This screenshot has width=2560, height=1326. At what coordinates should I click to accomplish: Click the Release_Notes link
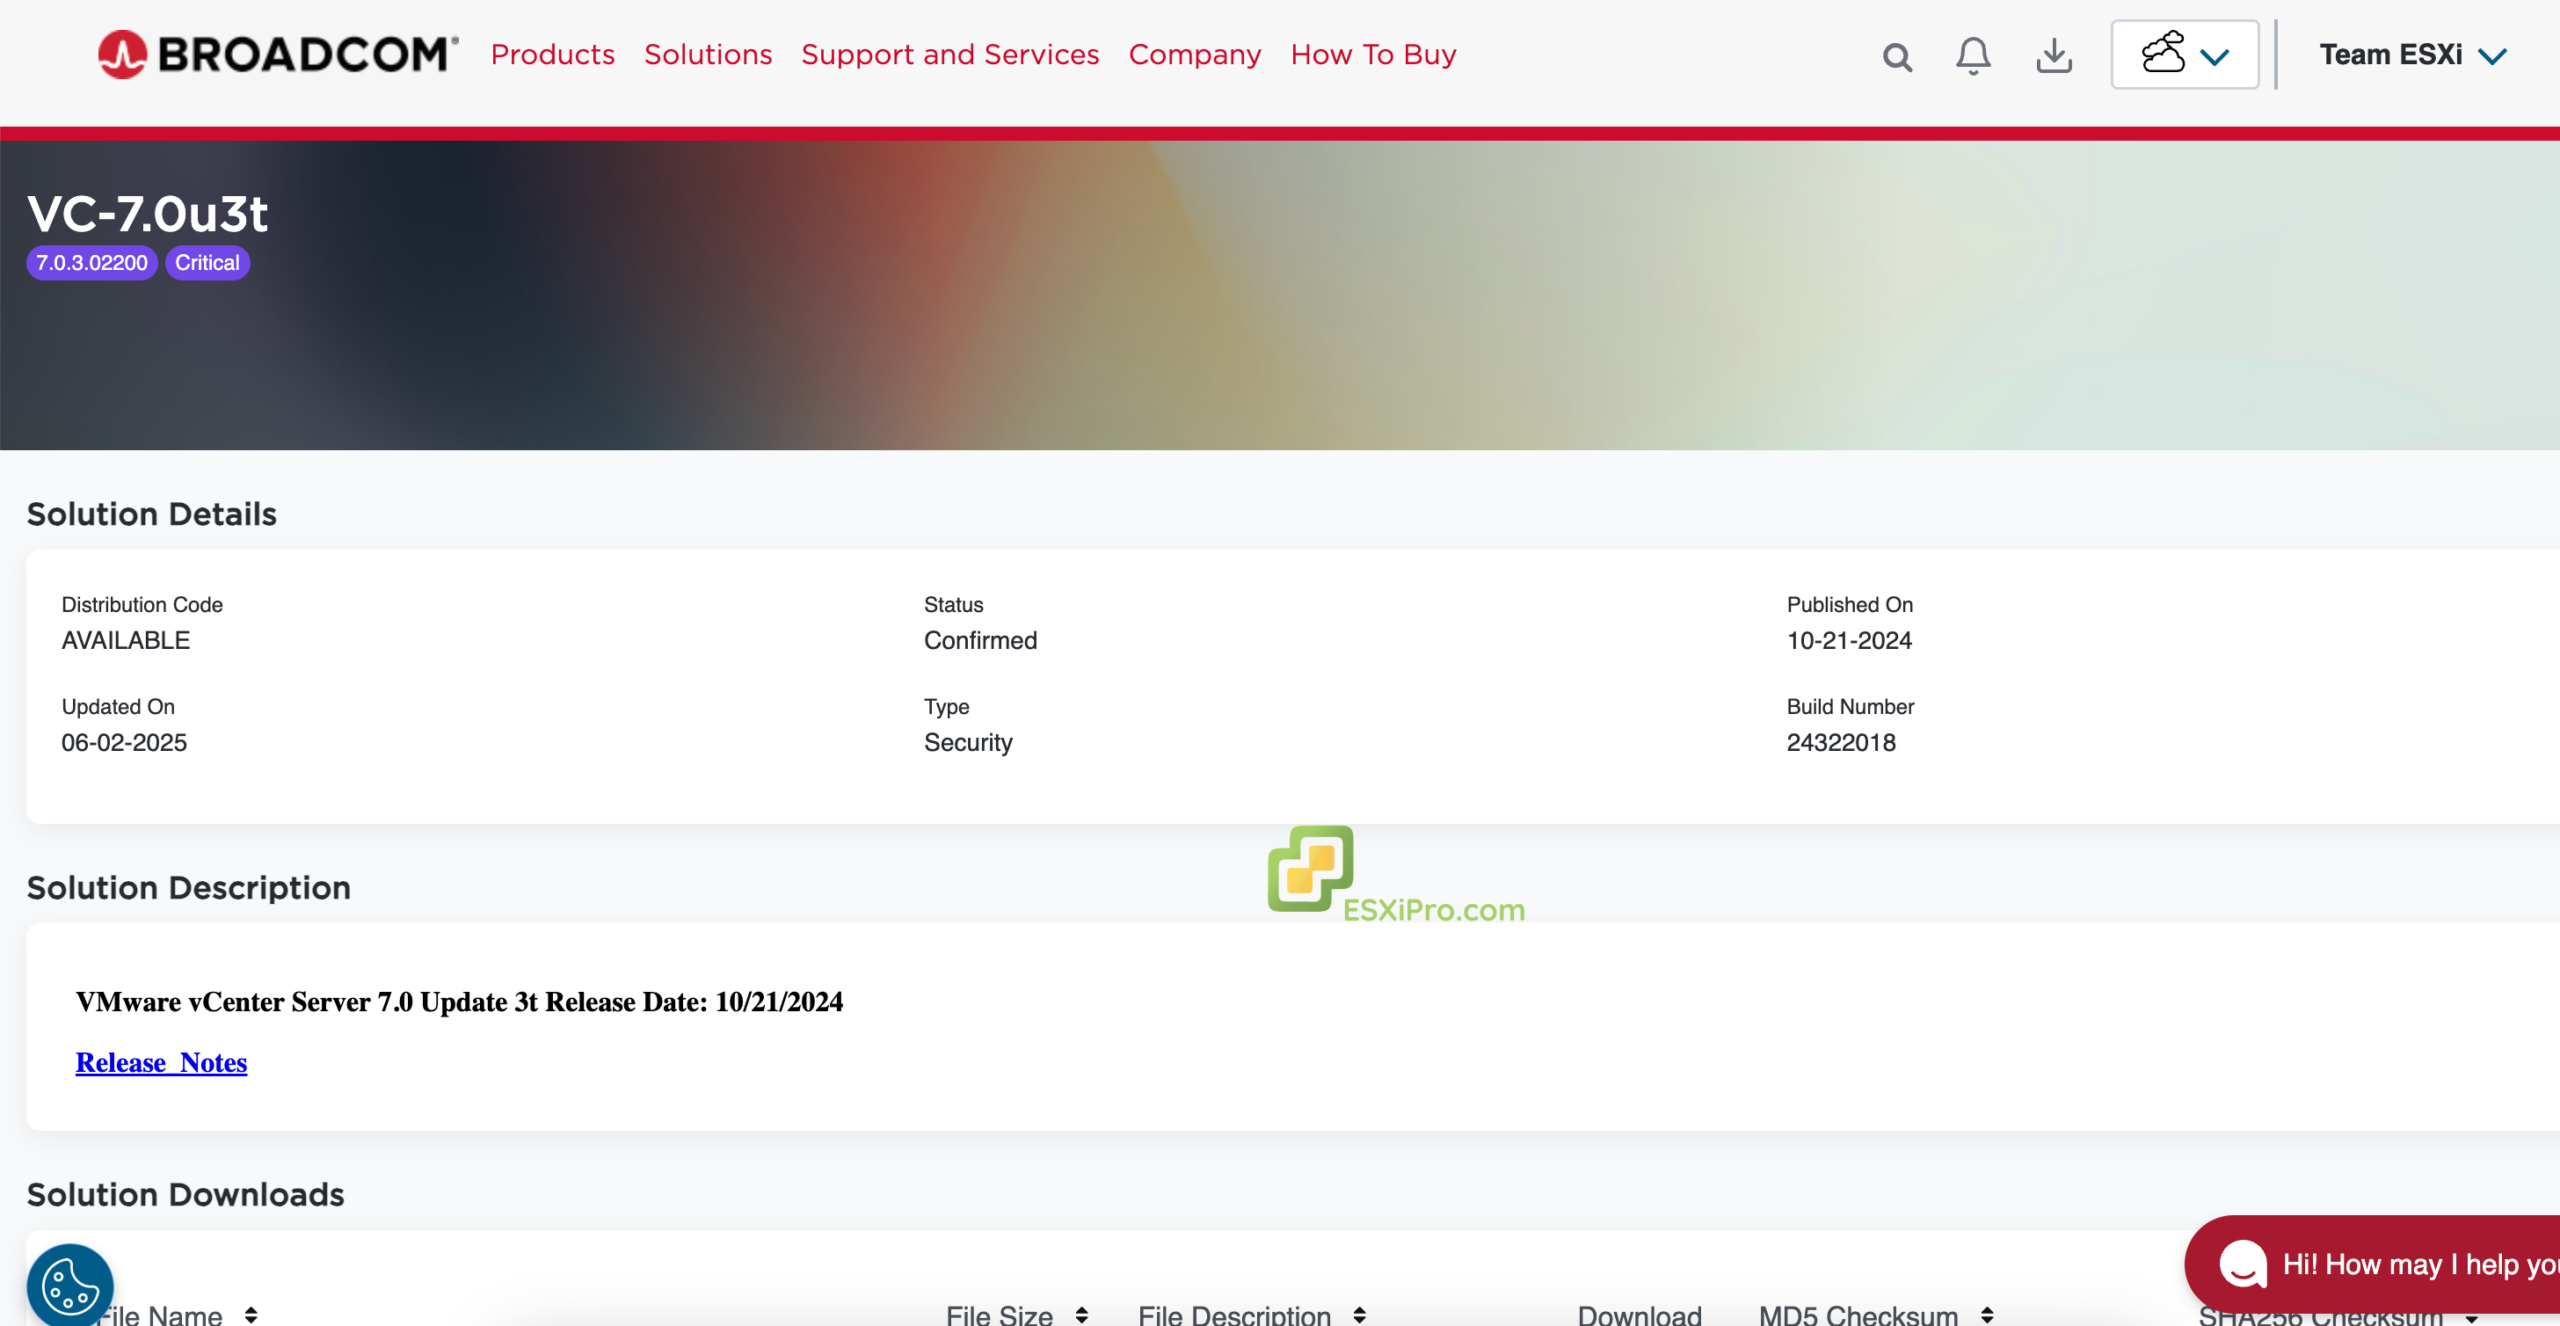click(x=161, y=1063)
